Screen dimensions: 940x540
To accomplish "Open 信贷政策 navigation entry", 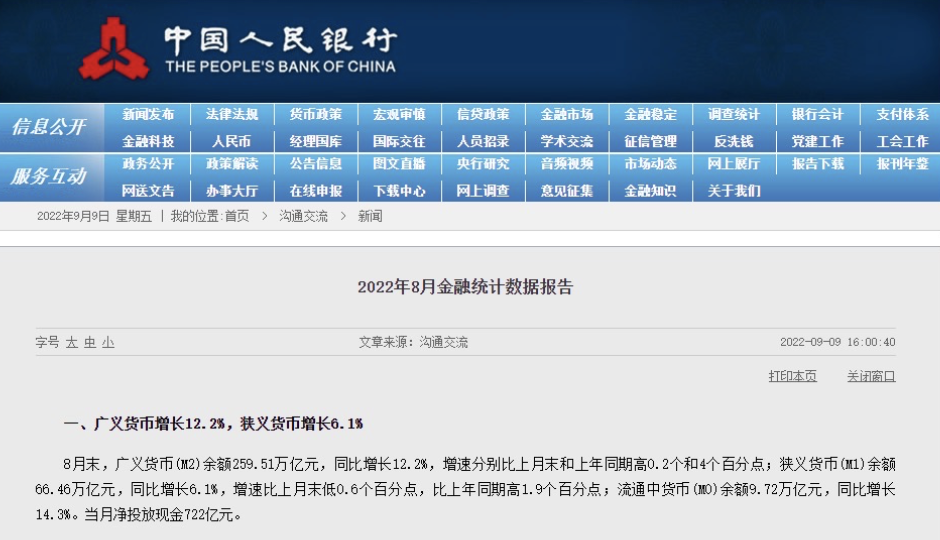I will 483,114.
